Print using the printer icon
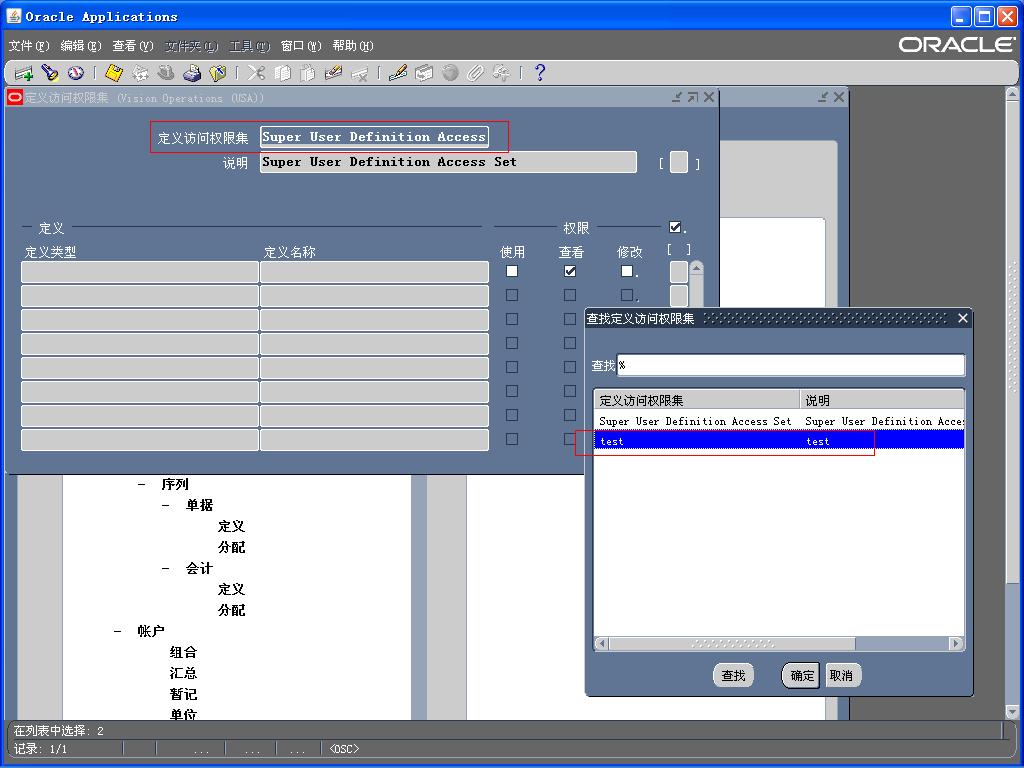The height and width of the screenshot is (768, 1024). (192, 73)
